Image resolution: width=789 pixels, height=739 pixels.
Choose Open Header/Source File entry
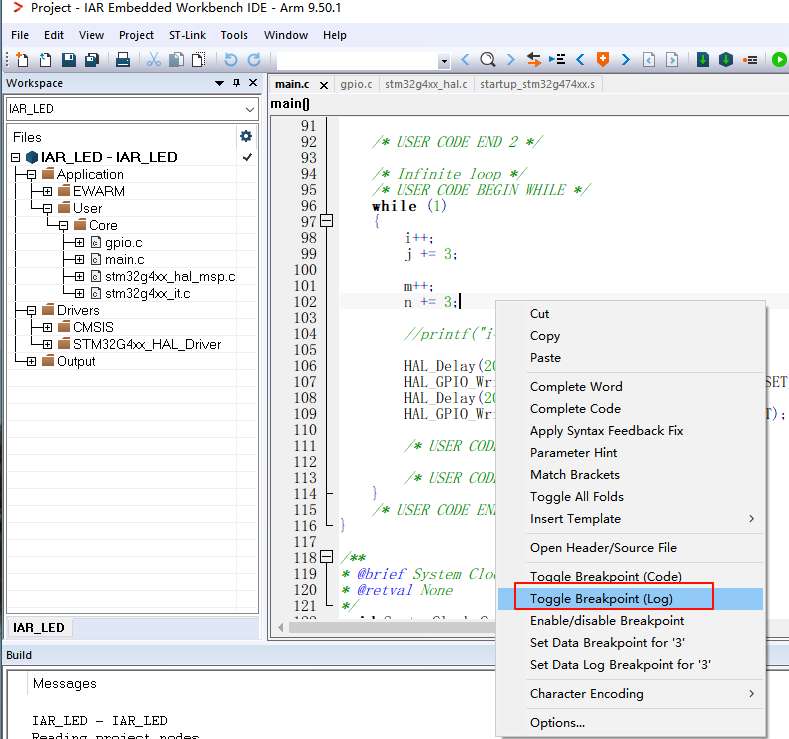coord(630,548)
